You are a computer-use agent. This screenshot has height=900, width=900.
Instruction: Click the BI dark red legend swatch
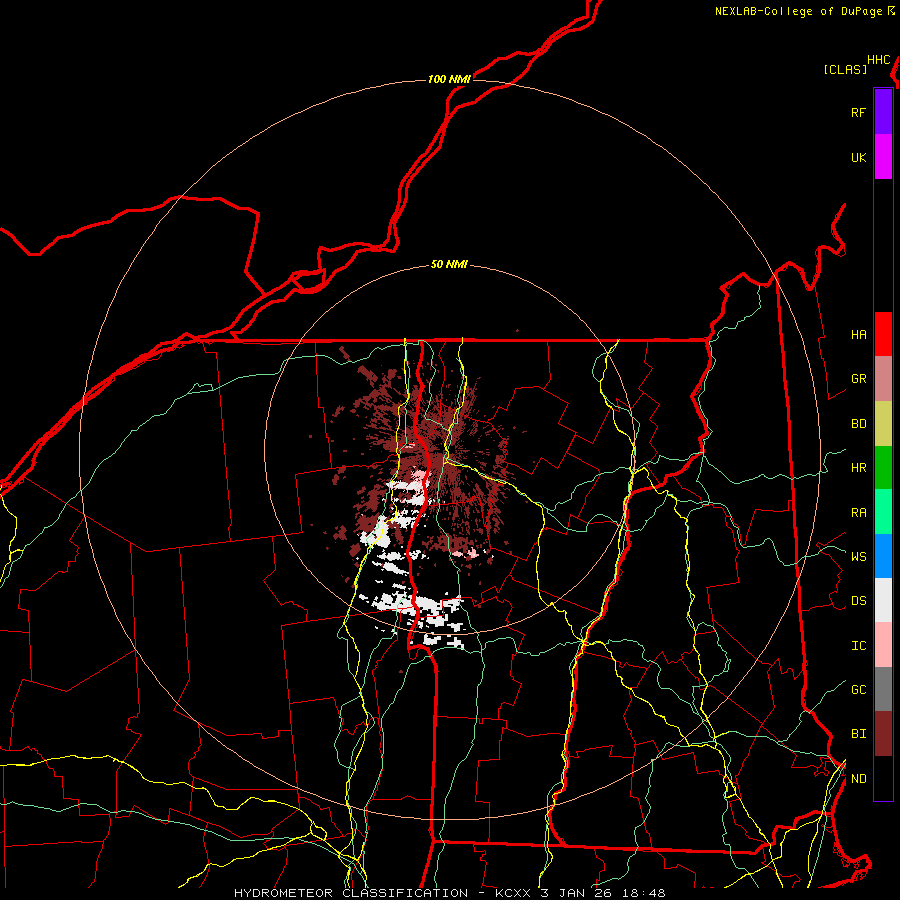[883, 734]
